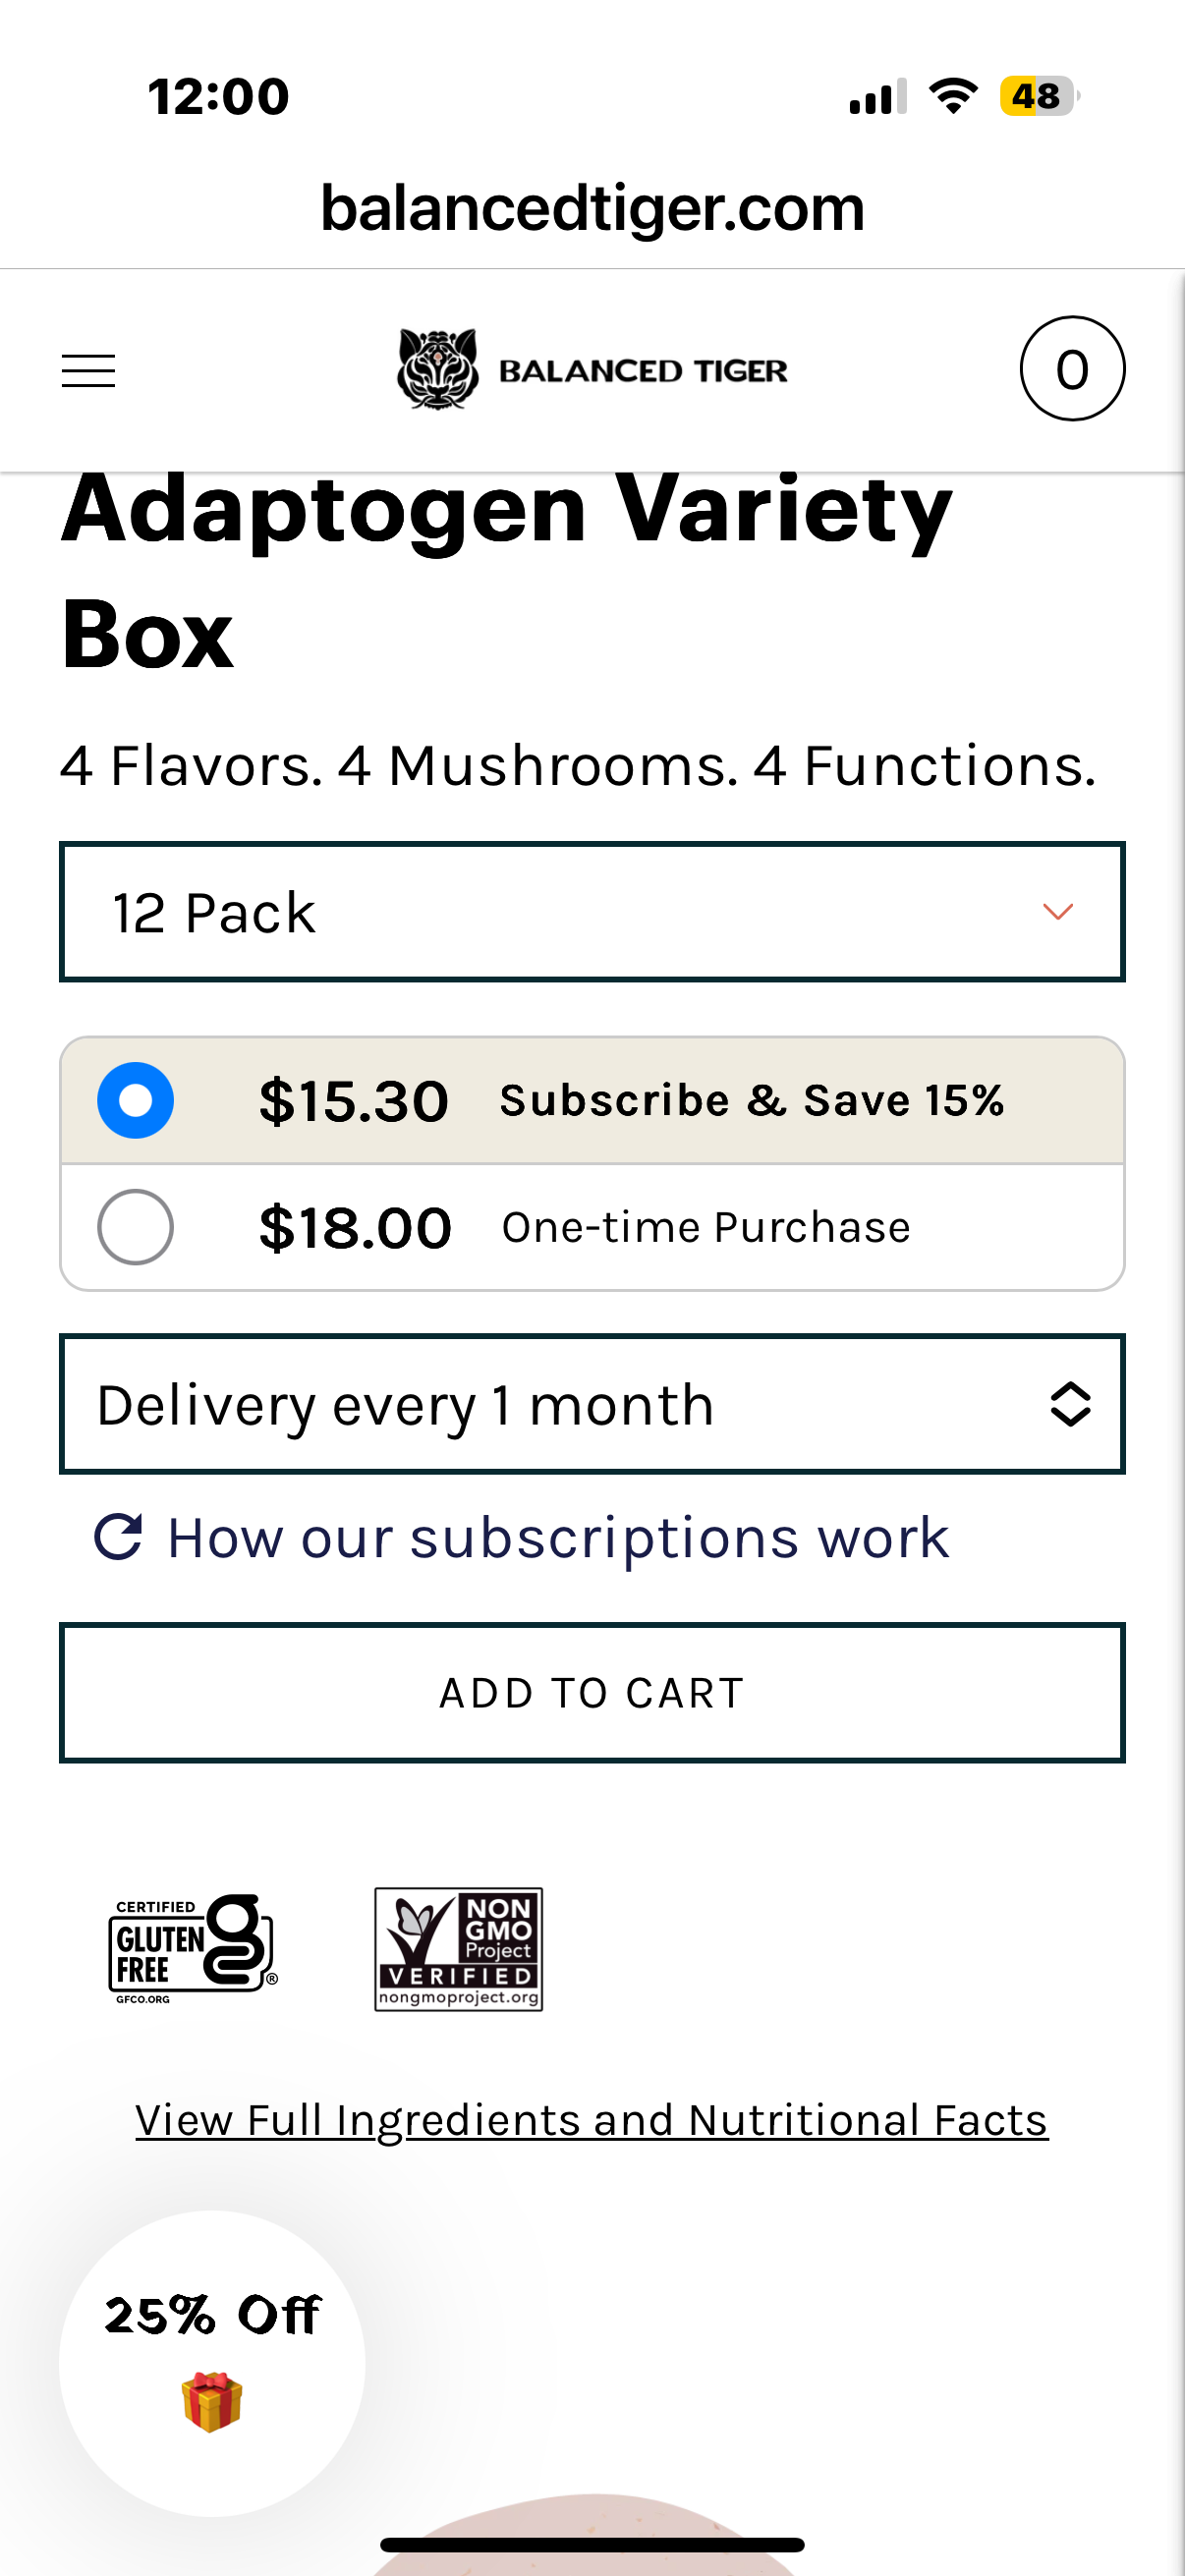Tap the Balanced Tiger logo
1185x2576 pixels.
click(x=592, y=370)
